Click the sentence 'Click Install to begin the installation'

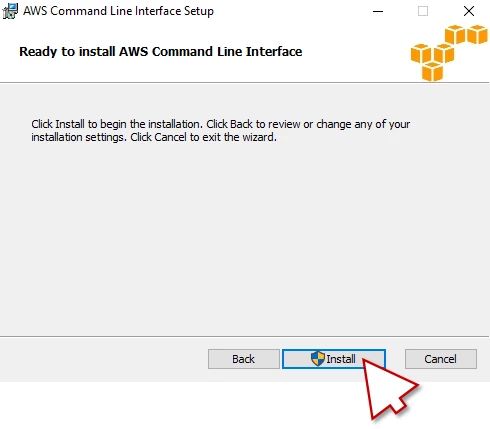coord(117,124)
